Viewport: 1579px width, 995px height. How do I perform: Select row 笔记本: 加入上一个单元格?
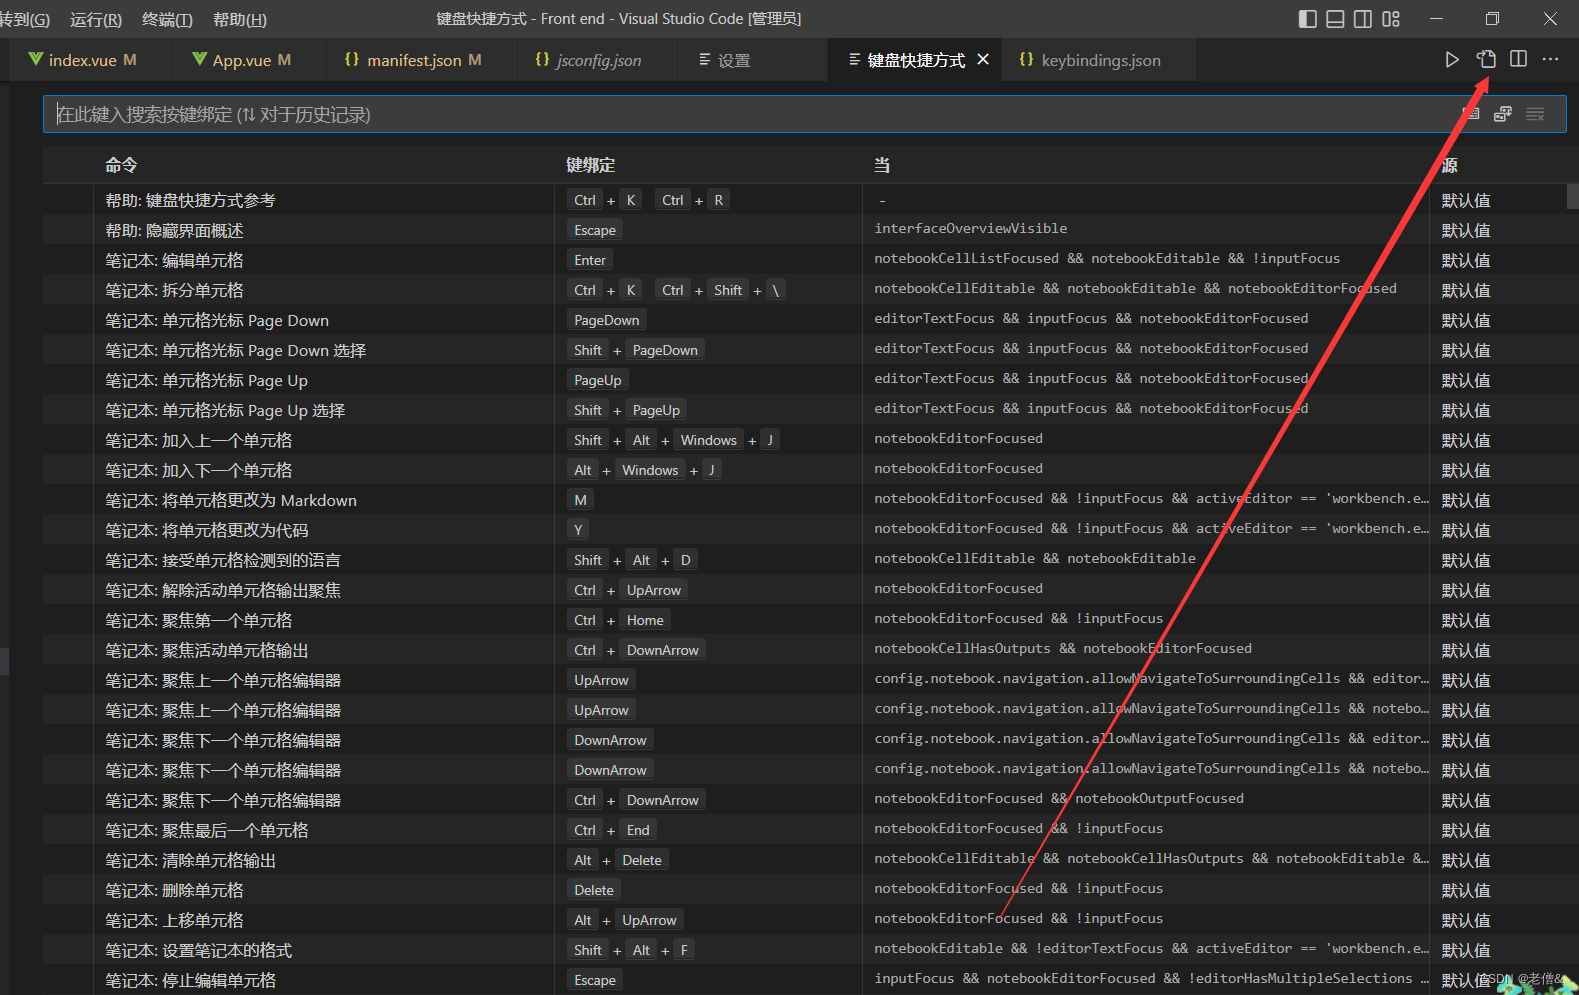pos(805,440)
